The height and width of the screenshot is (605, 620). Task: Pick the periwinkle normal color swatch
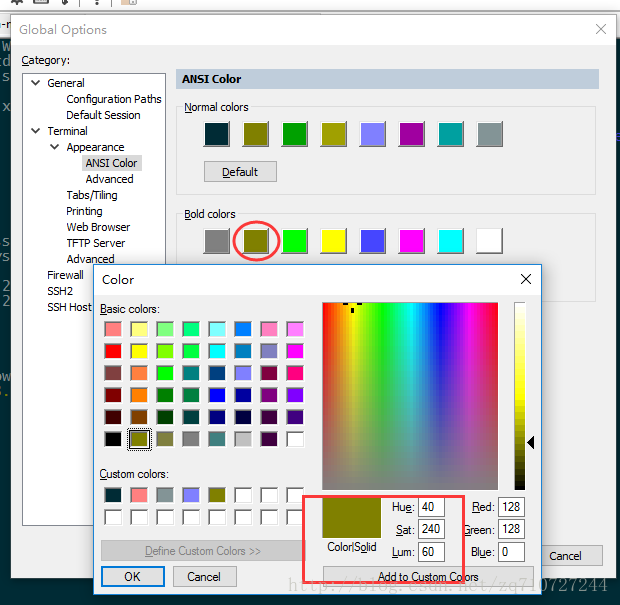[372, 134]
